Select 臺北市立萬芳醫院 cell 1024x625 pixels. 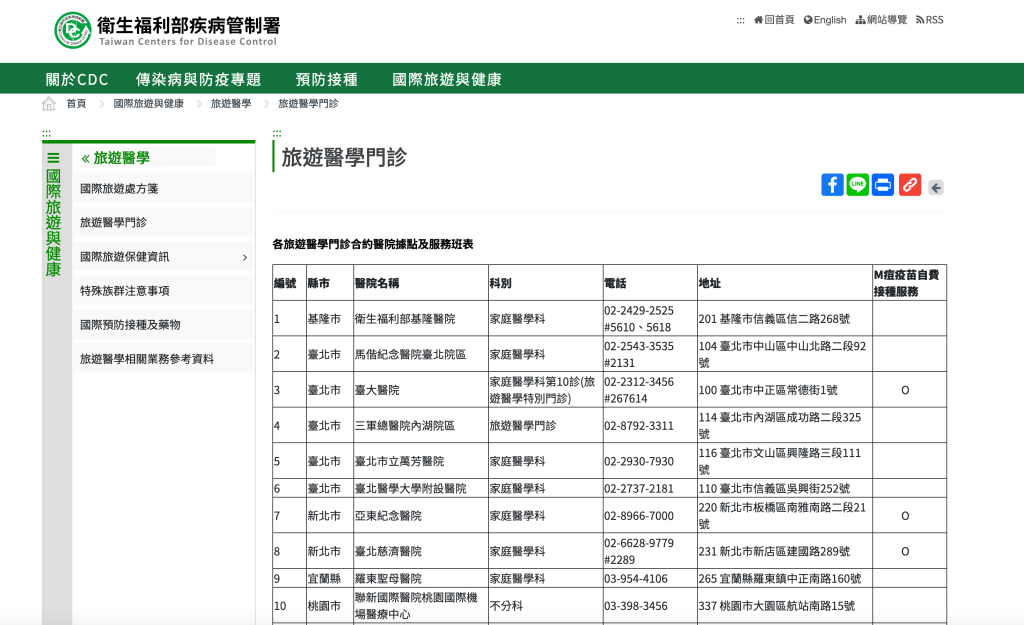421,461
